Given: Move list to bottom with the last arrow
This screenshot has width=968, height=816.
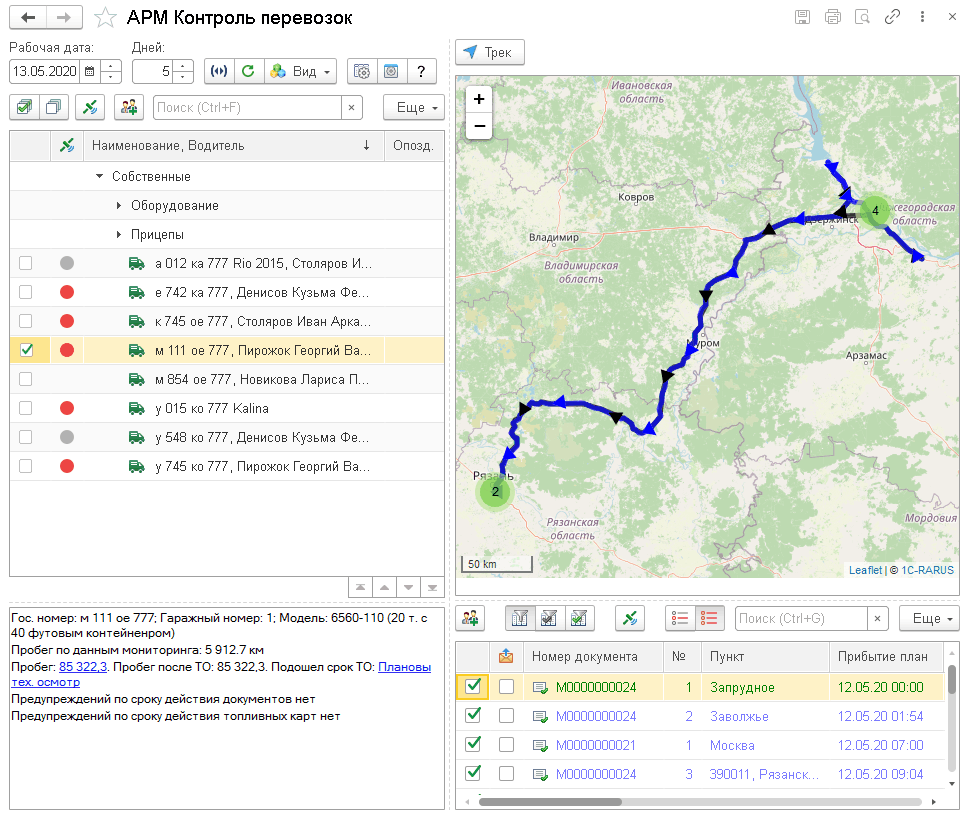Looking at the screenshot, I should click(x=432, y=588).
